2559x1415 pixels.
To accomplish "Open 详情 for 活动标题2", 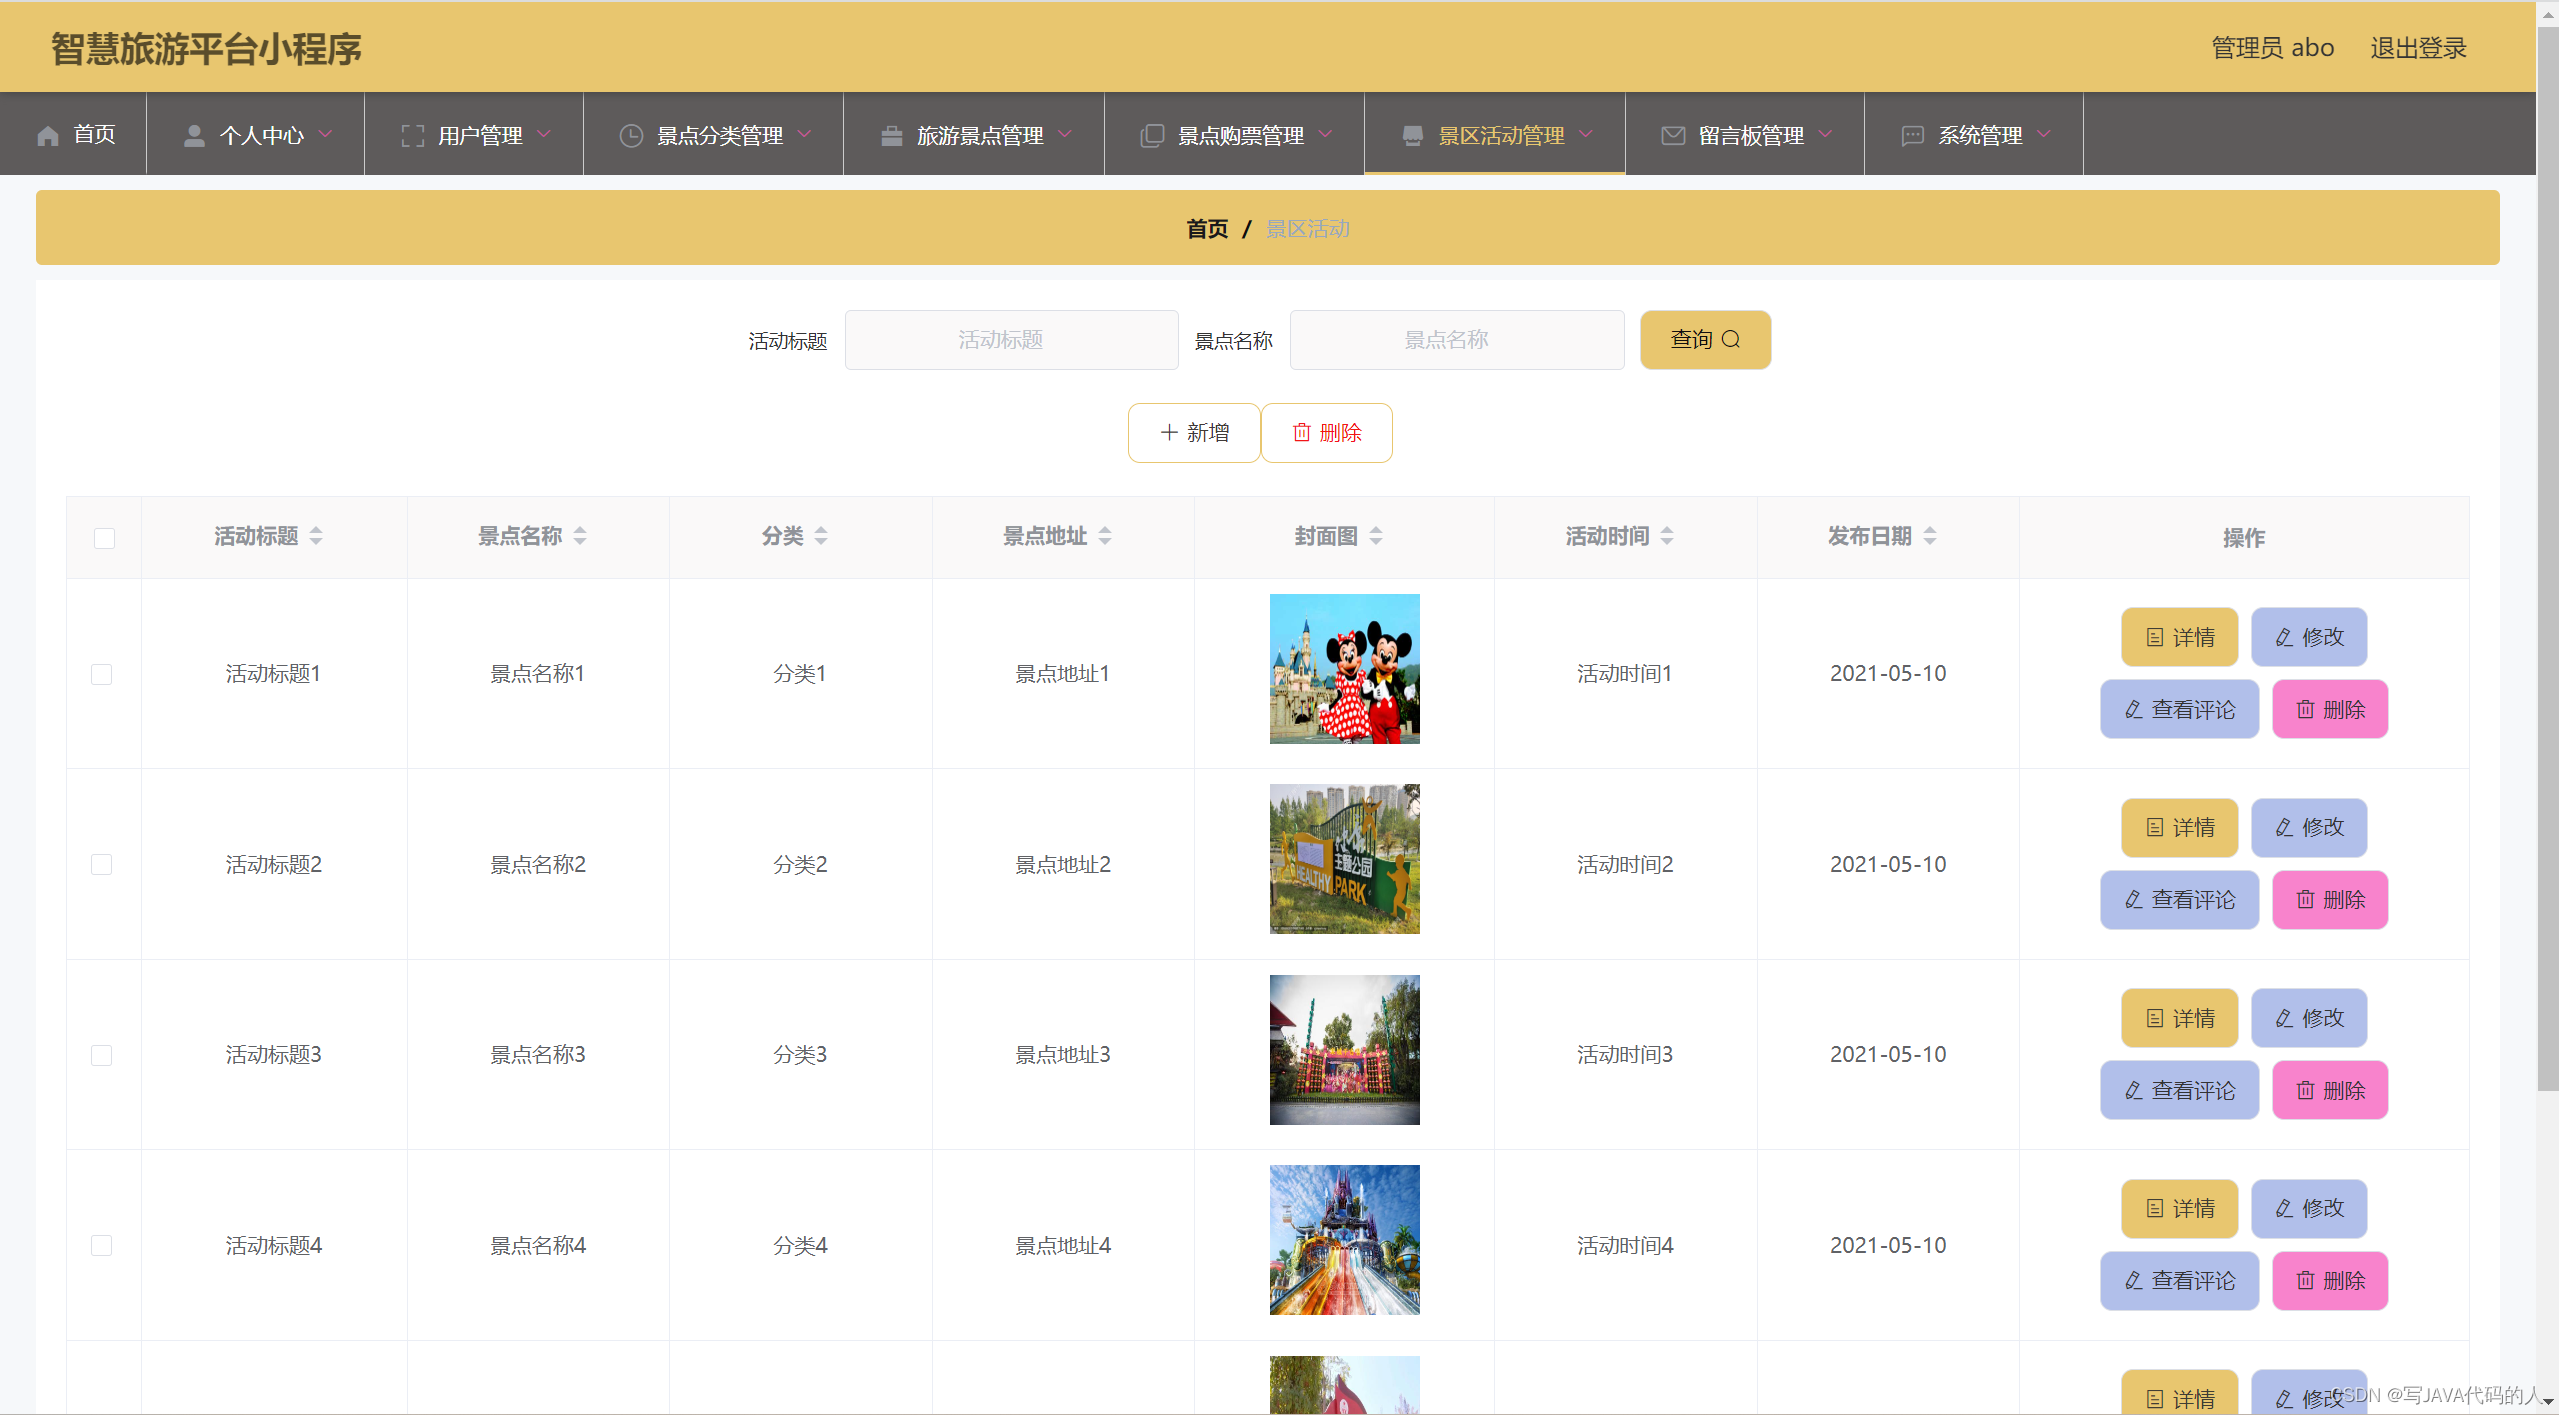I will pyautogui.click(x=2180, y=828).
